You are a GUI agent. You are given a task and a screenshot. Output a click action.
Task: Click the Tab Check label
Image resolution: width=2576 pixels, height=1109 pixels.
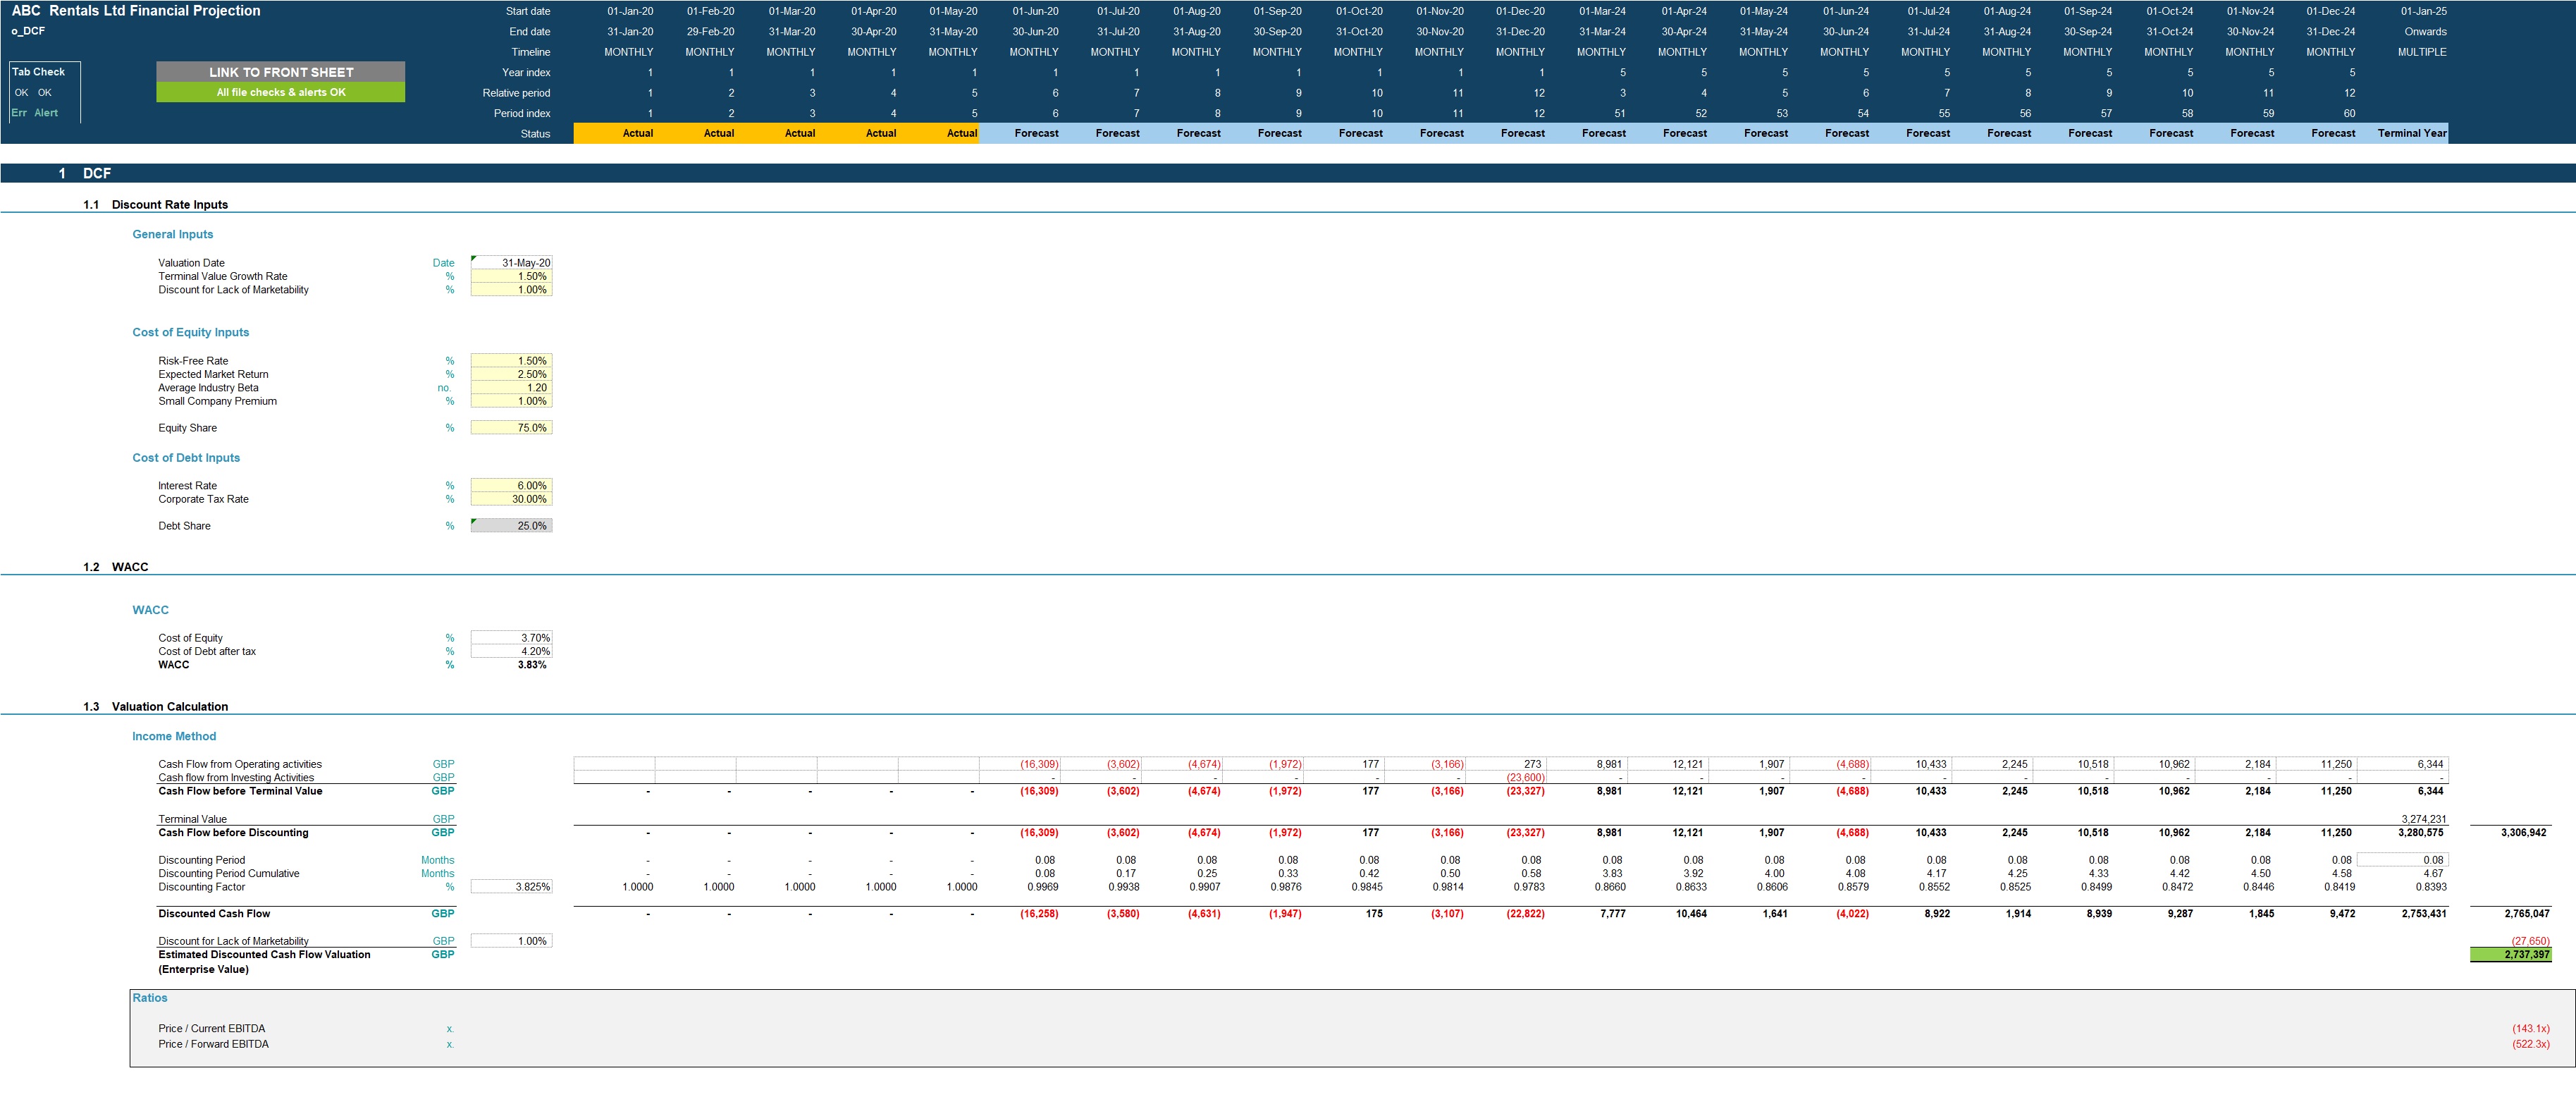point(38,72)
